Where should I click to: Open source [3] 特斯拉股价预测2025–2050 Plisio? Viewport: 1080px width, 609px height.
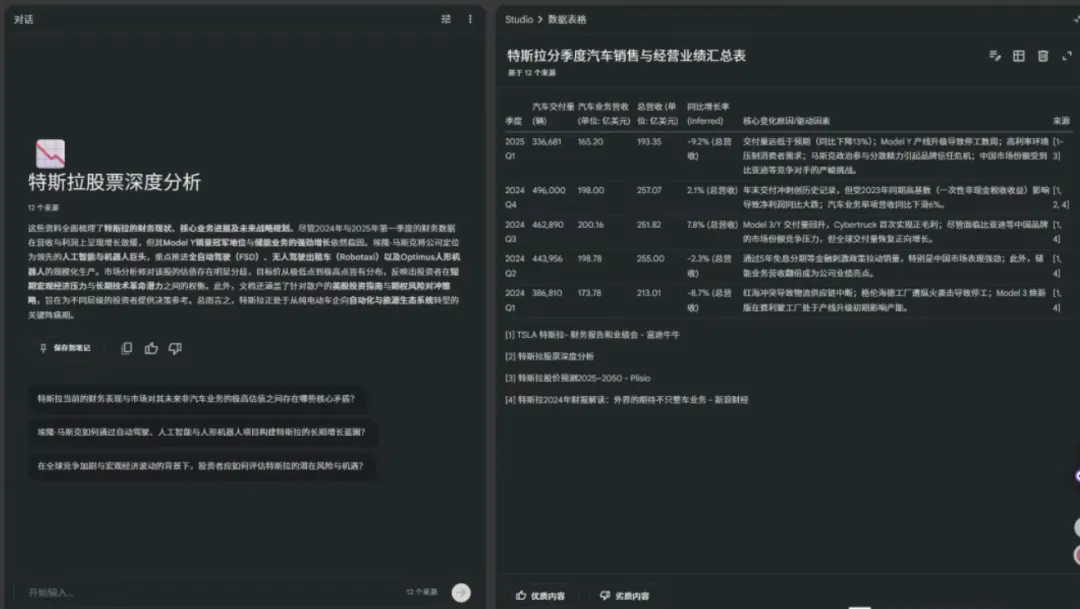tap(577, 378)
